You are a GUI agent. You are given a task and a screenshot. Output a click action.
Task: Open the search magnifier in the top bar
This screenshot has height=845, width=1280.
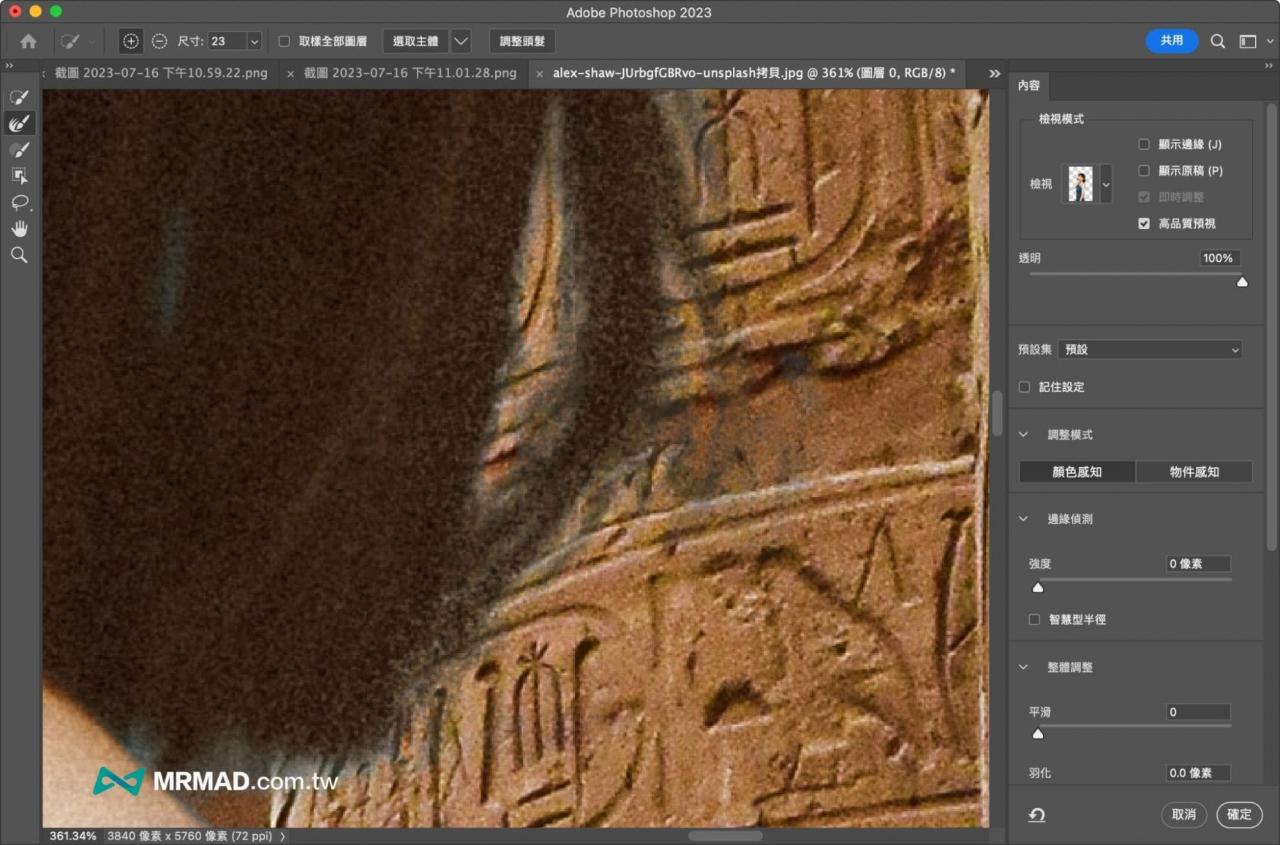coord(1217,41)
